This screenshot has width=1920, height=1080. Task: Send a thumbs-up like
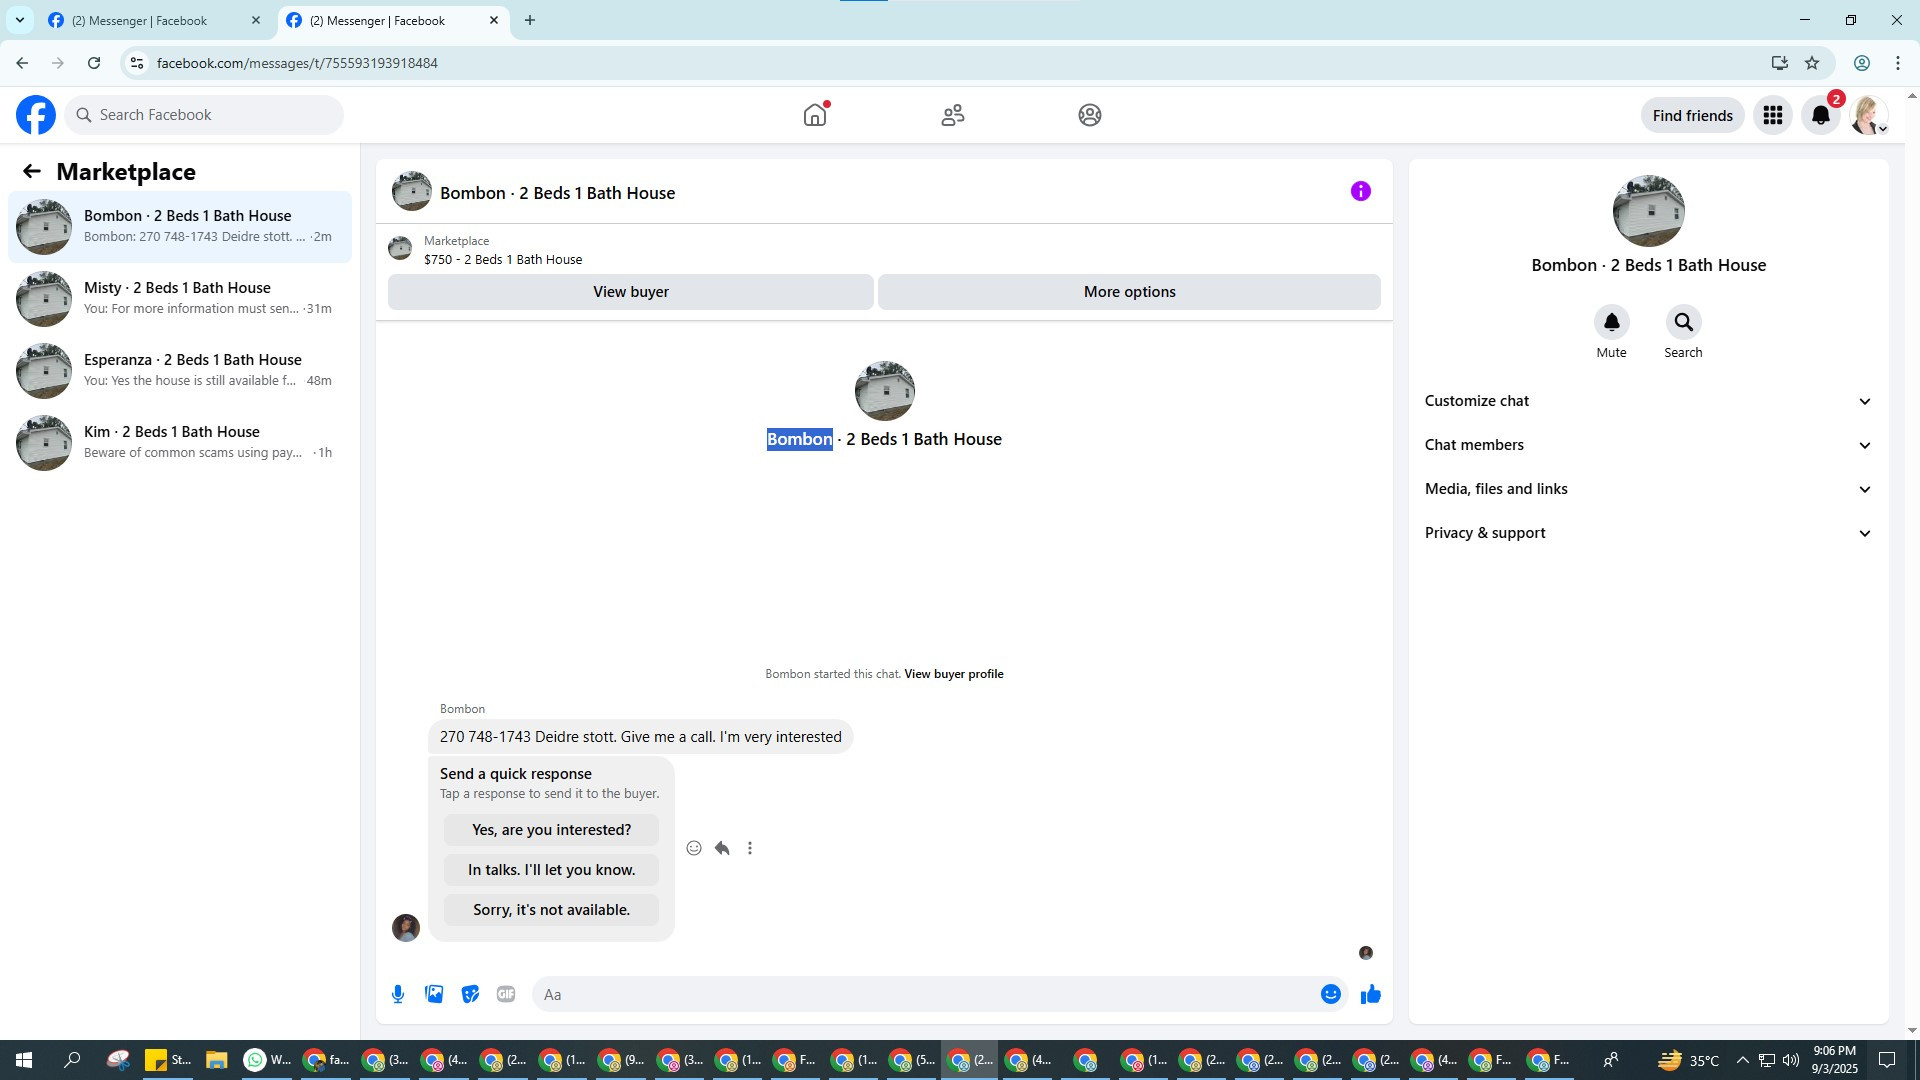click(1371, 994)
